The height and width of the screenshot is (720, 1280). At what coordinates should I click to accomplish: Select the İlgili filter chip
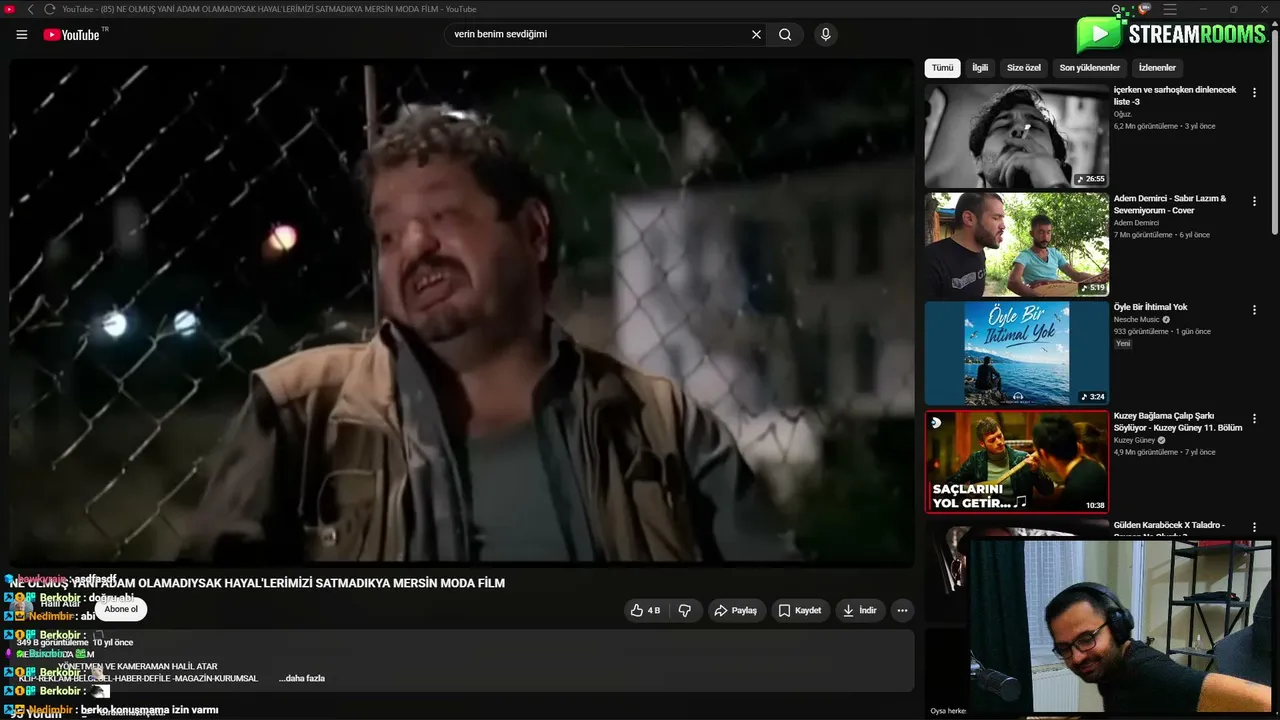980,68
